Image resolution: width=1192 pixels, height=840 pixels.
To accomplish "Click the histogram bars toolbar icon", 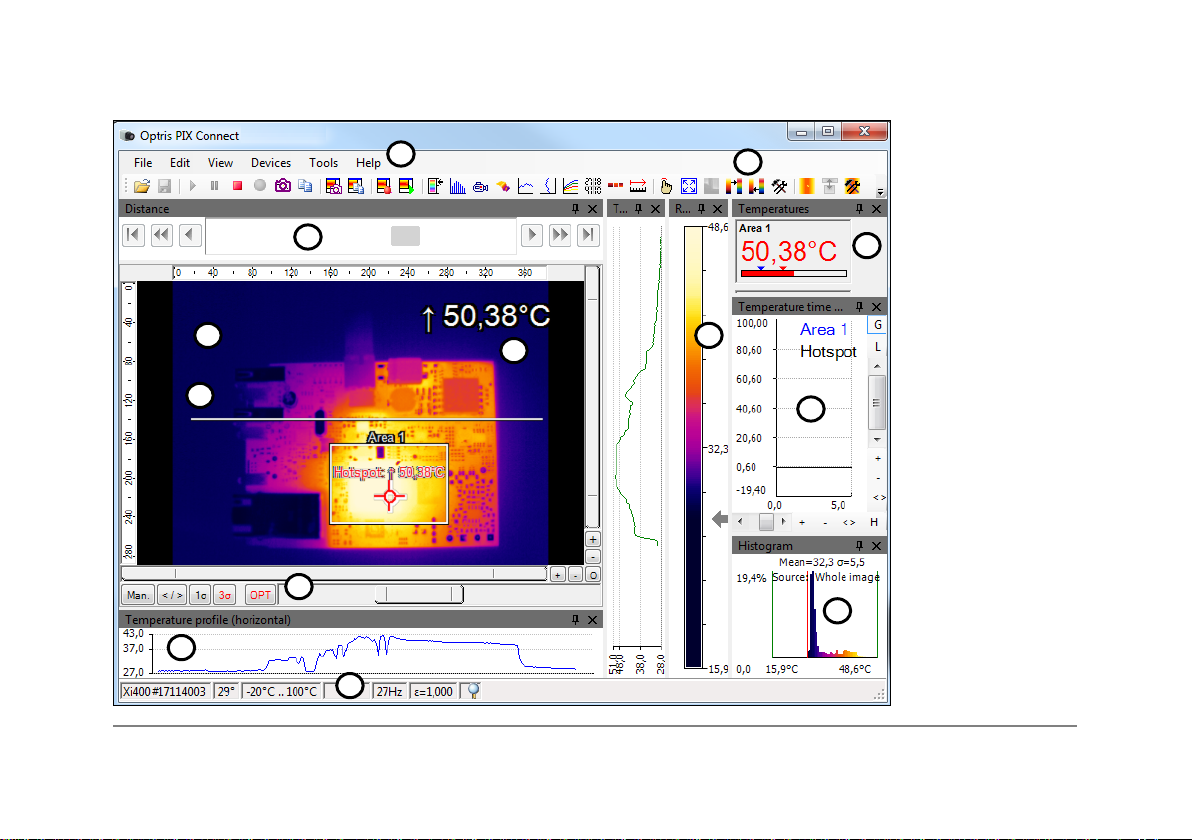I will coord(458,186).
